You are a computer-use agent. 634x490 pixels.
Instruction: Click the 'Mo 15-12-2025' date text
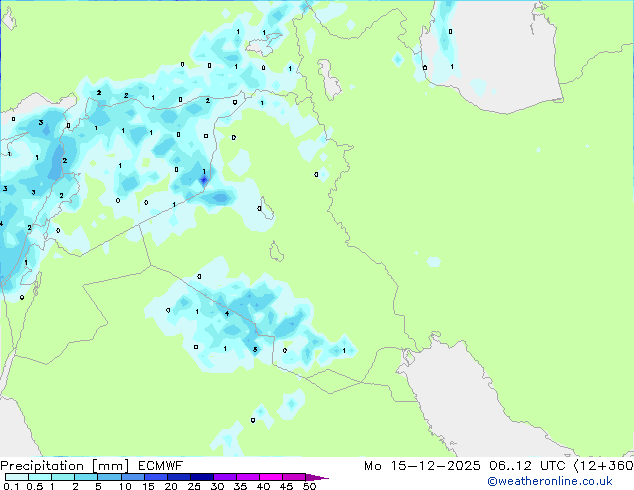pyautogui.click(x=422, y=466)
